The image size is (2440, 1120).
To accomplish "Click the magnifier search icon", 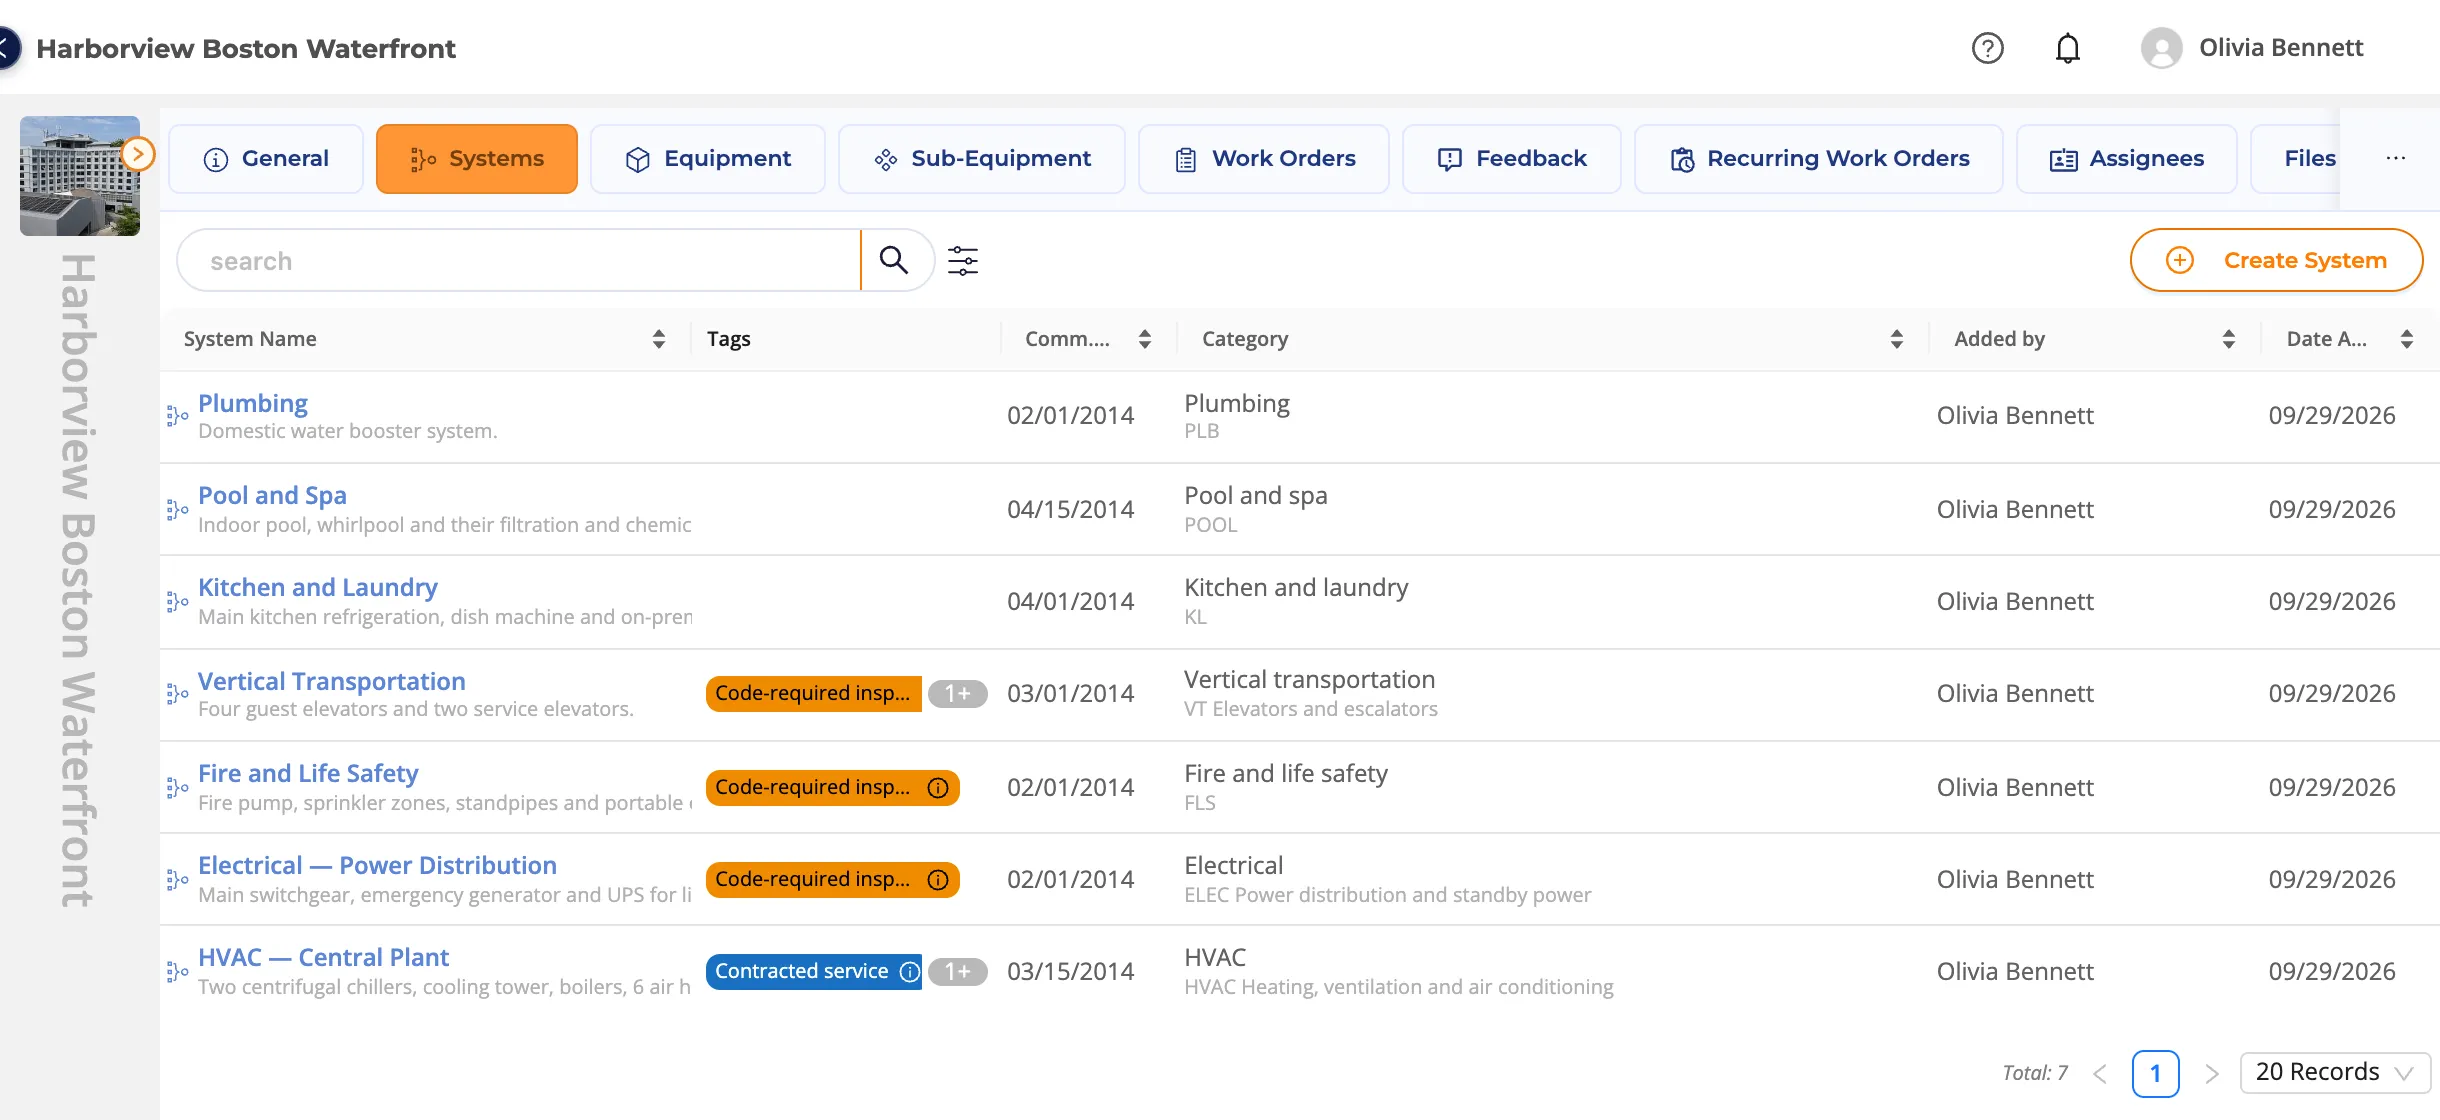I will 893,260.
